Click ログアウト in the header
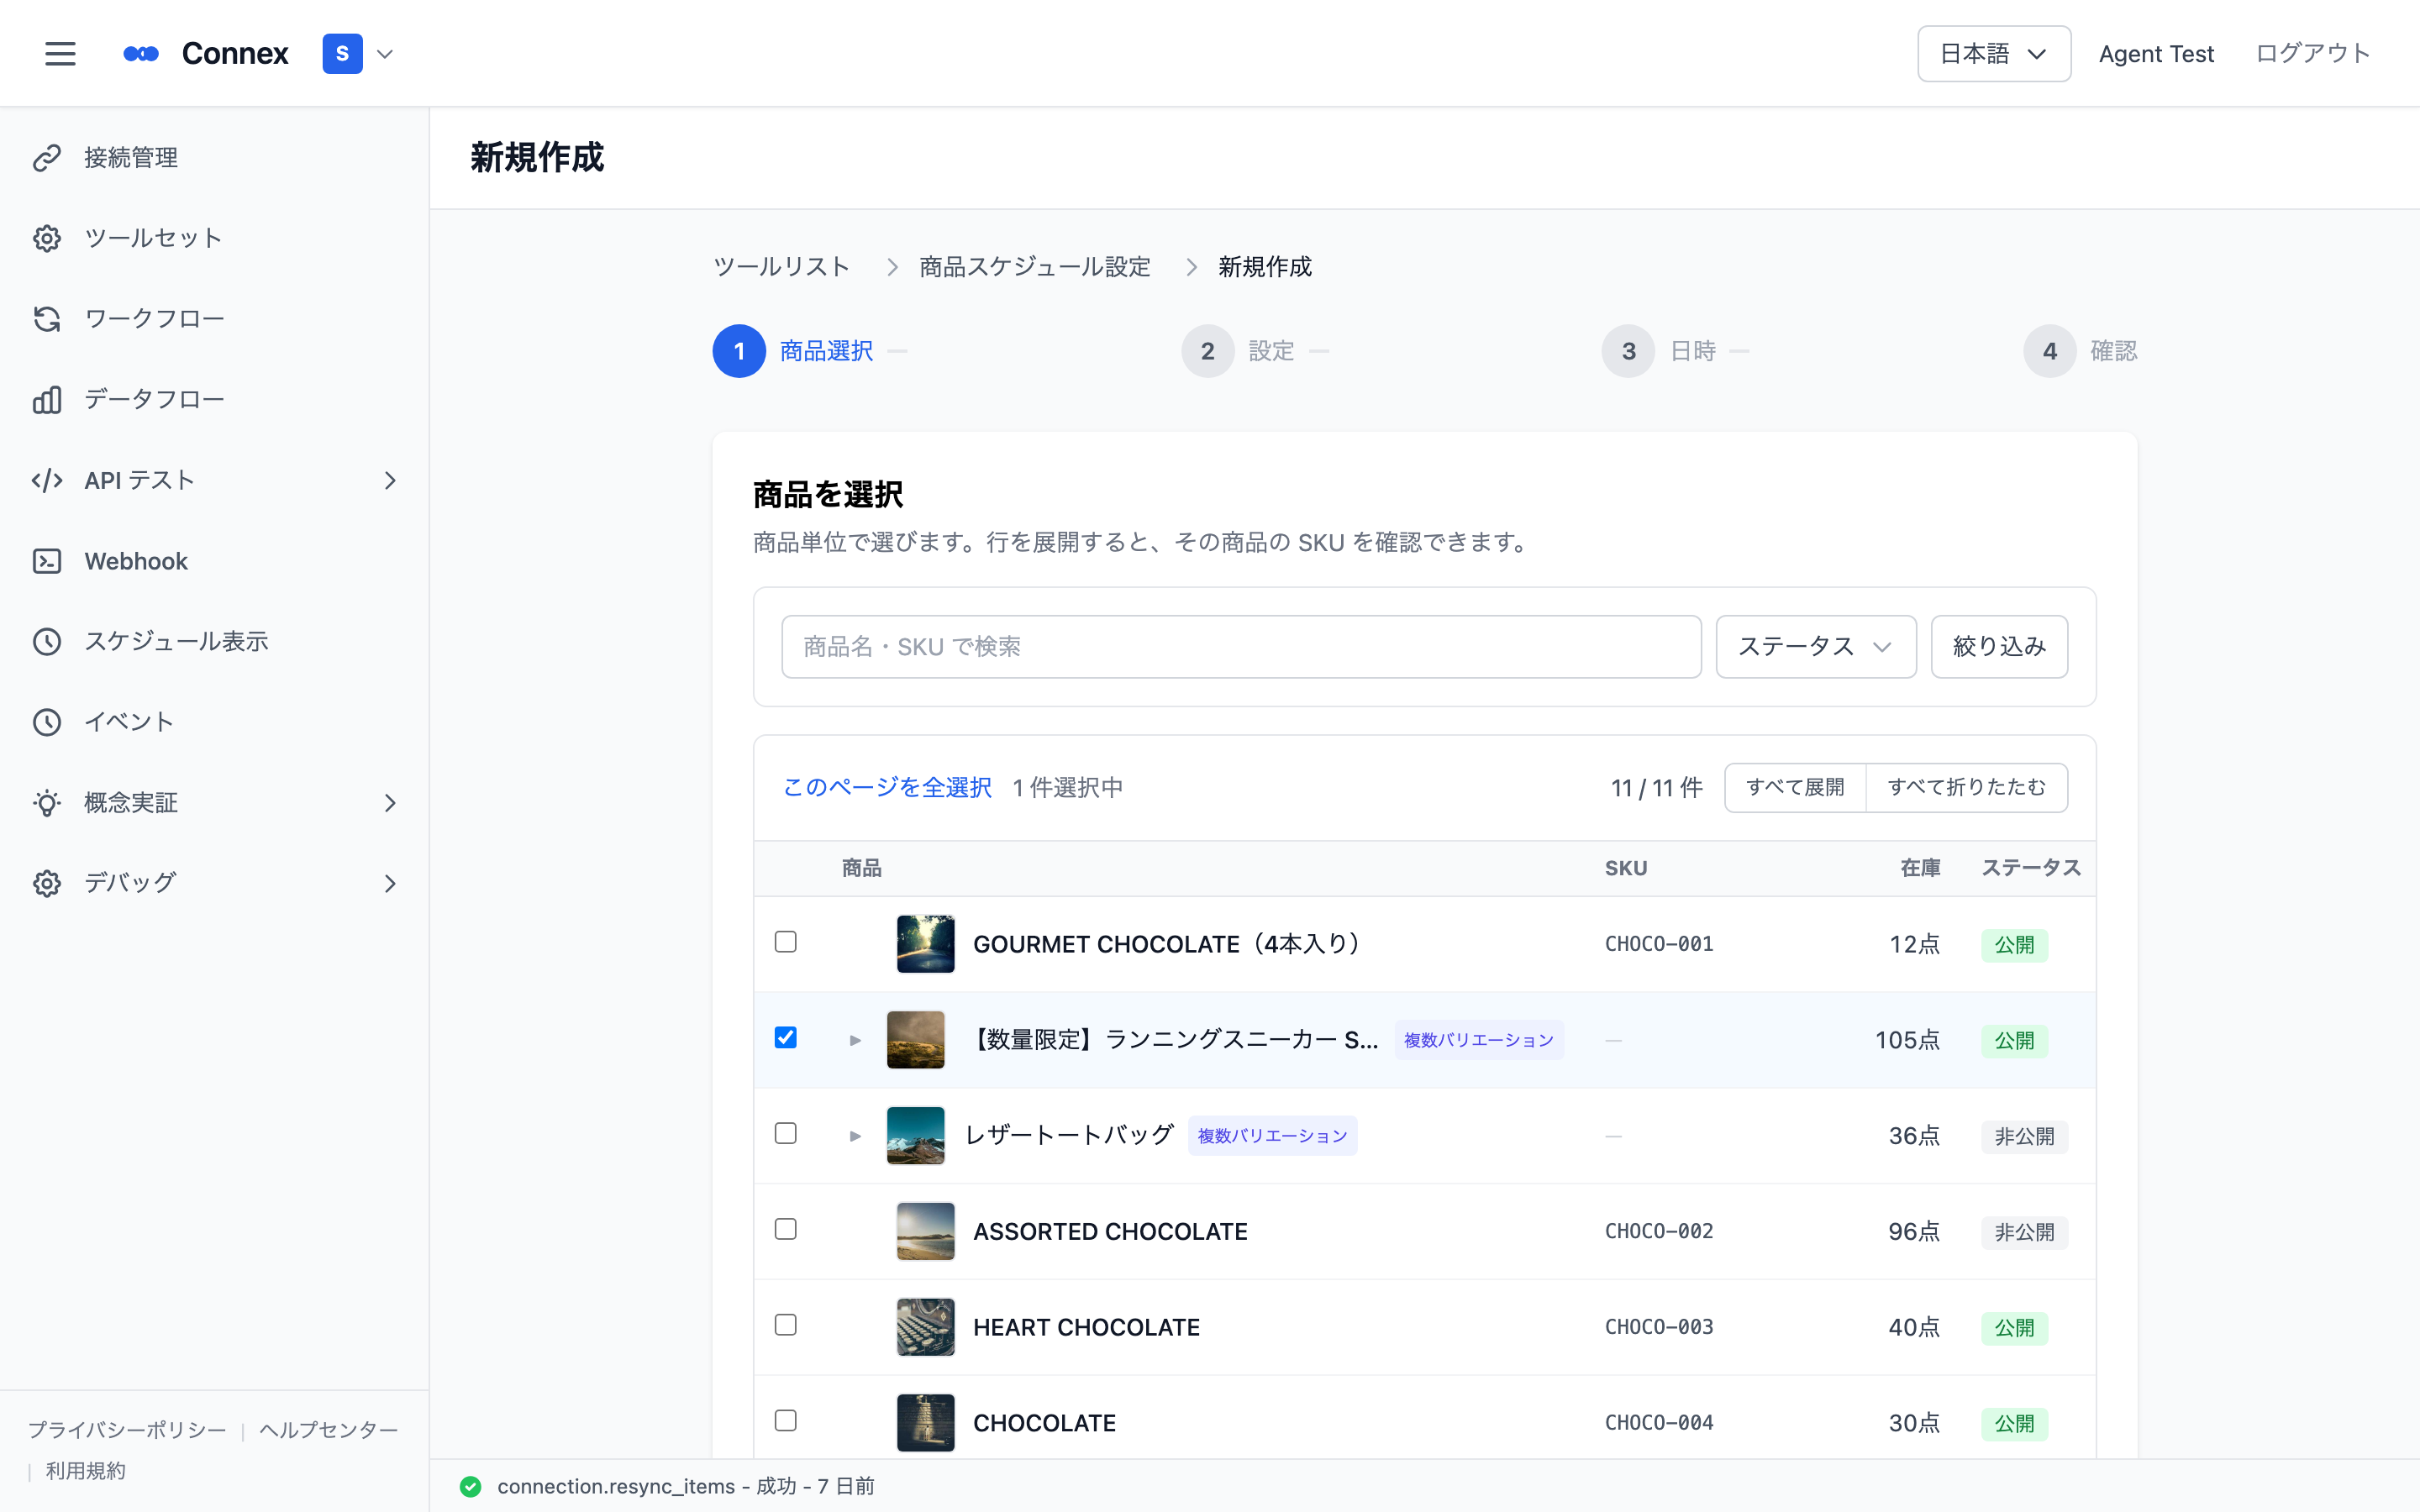The height and width of the screenshot is (1512, 2420). (2312, 54)
